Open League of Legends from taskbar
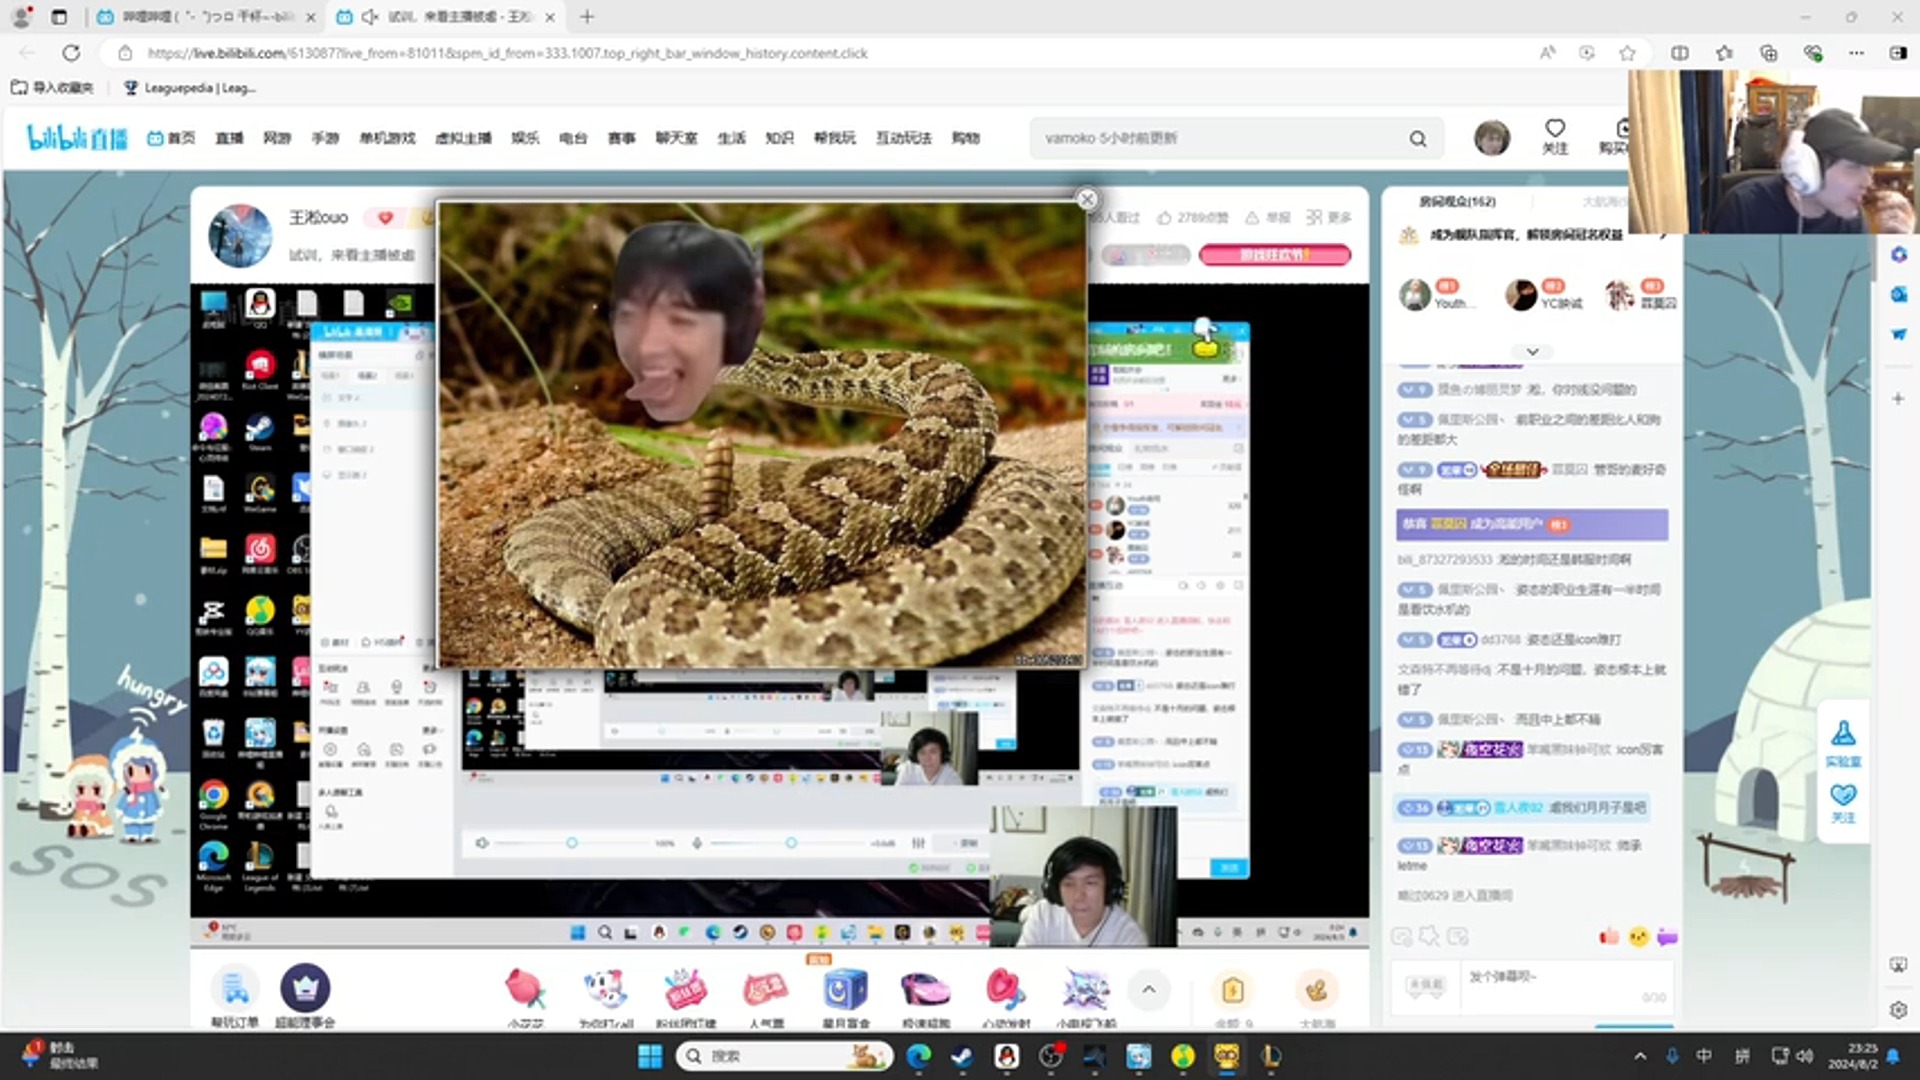The image size is (1920, 1080). click(x=1271, y=1056)
